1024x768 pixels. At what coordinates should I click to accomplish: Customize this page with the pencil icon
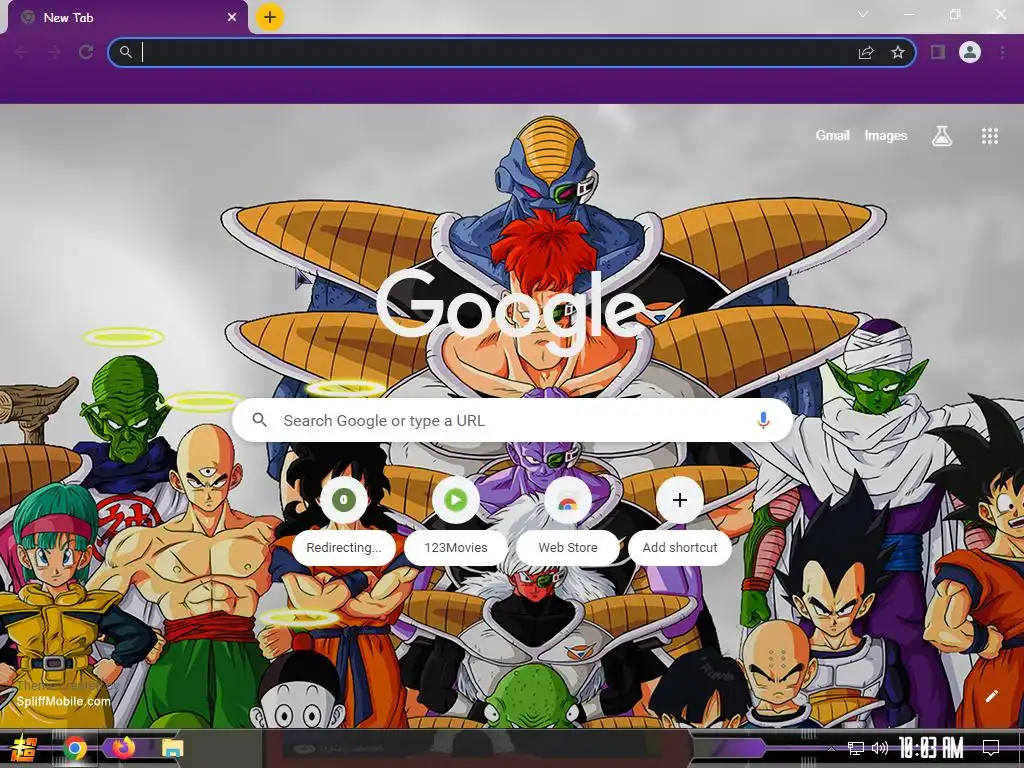[991, 696]
